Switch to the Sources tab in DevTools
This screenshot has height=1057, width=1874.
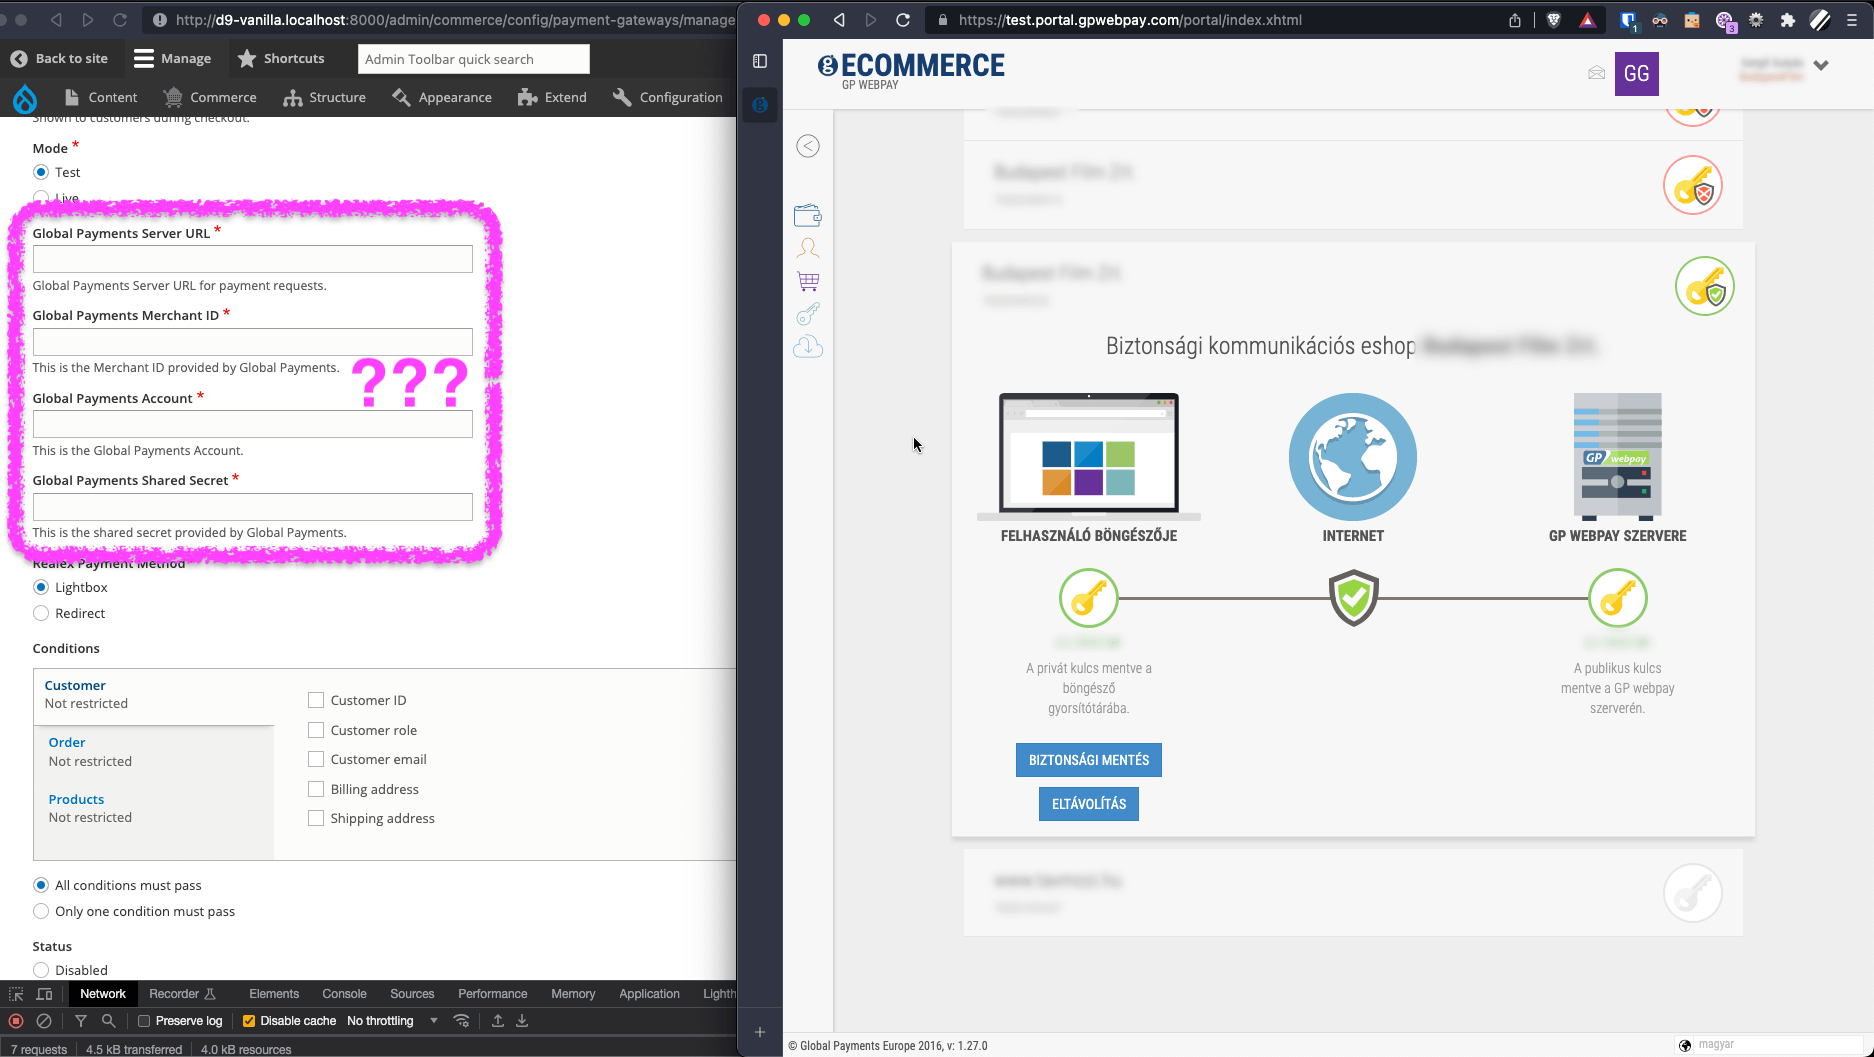tap(412, 994)
